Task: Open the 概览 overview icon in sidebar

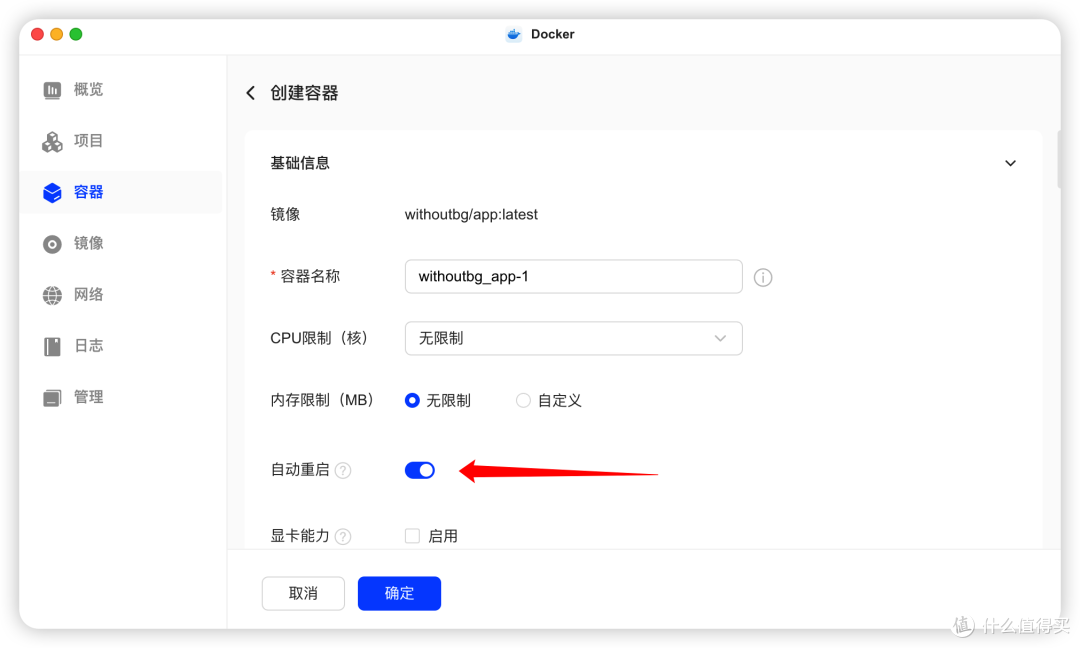Action: click(x=52, y=90)
